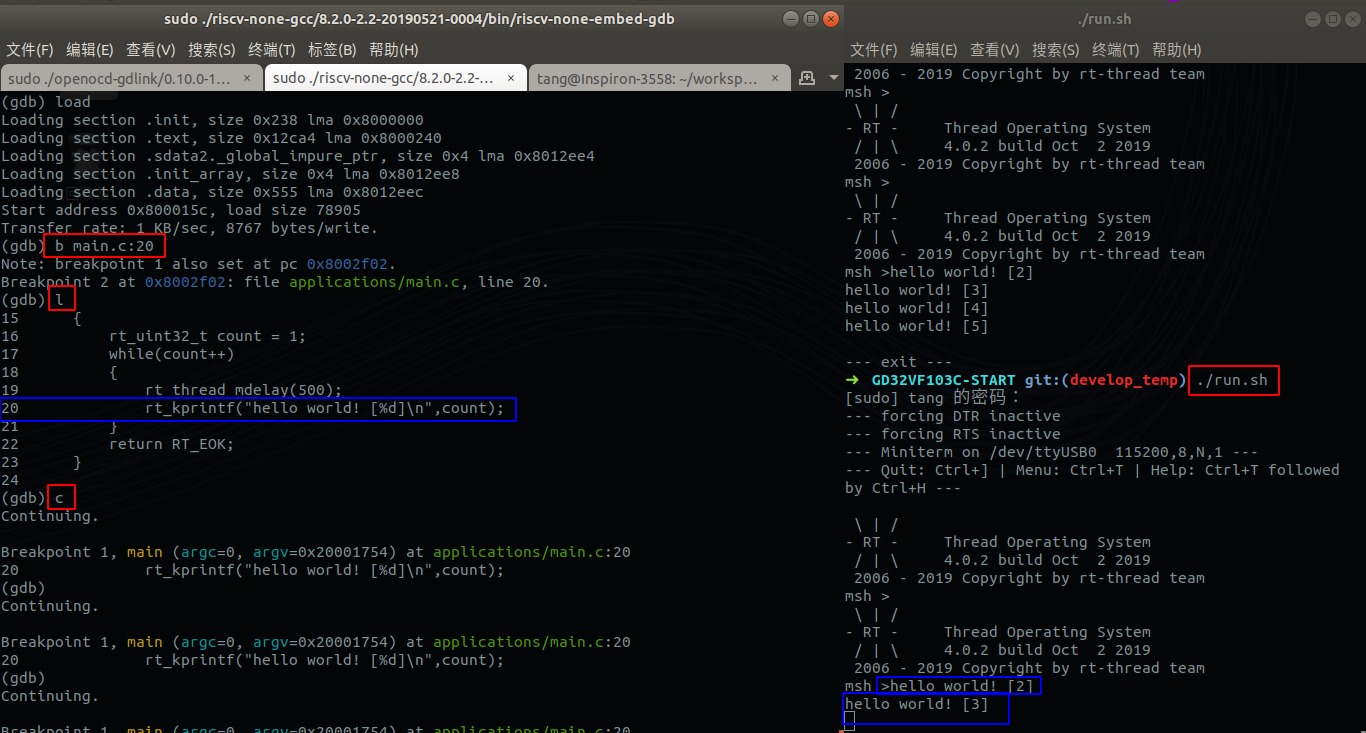
Task: Maximize the ./run.sh terminal window
Action: point(1333,19)
